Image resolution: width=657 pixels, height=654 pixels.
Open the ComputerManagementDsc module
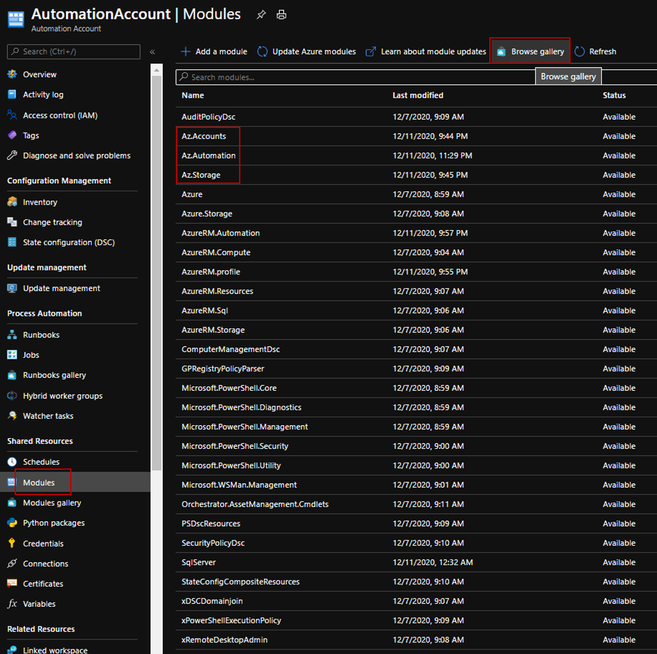[230, 349]
